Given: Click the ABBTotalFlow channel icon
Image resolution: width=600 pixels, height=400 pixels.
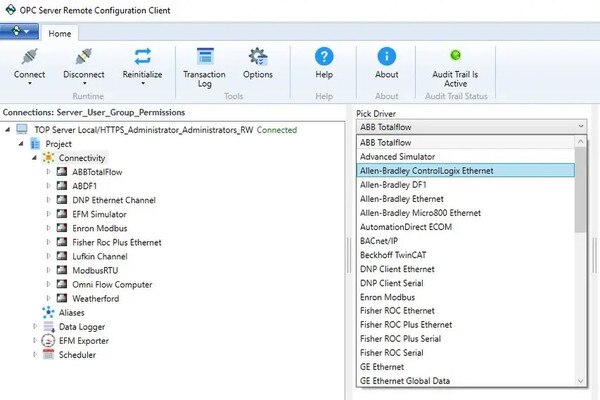Looking at the screenshot, I should click(62, 171).
